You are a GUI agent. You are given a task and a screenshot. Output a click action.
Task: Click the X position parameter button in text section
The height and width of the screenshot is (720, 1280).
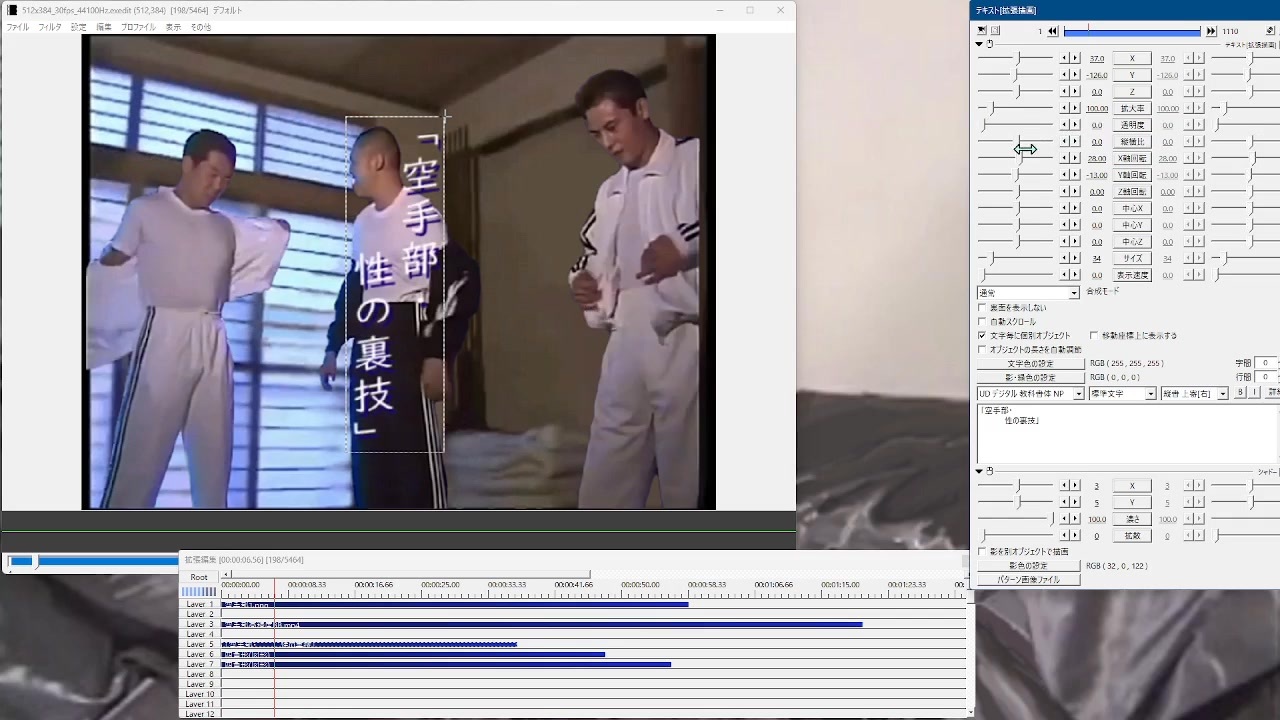(1132, 59)
